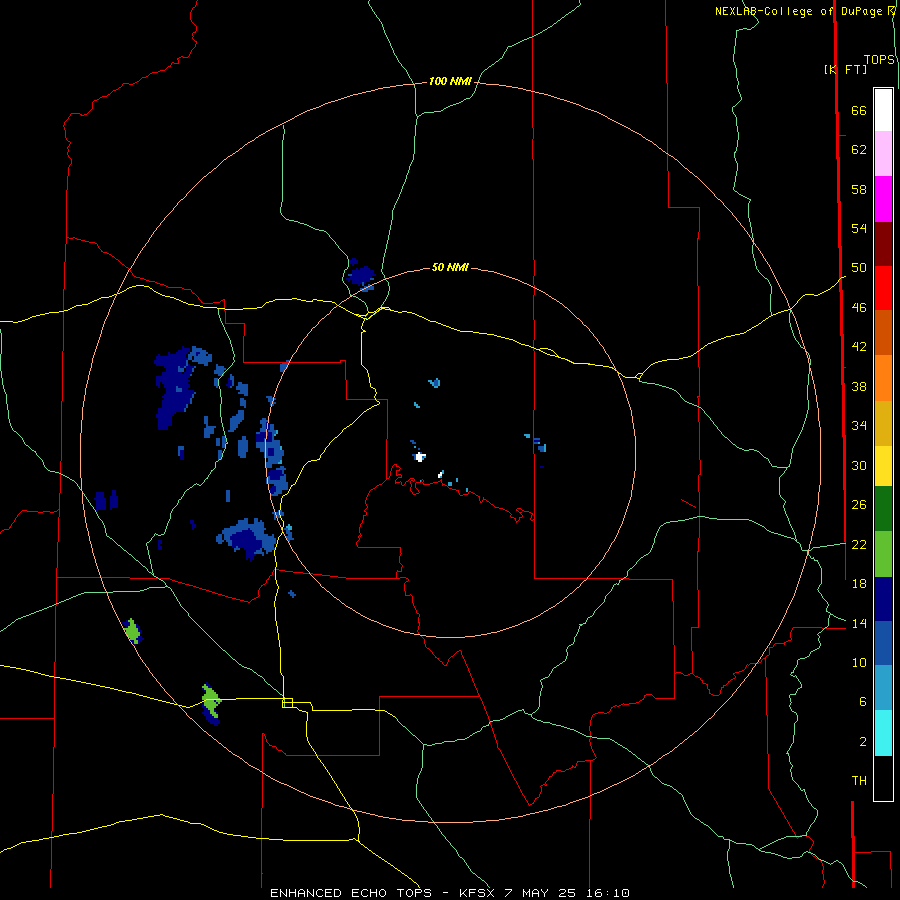900x900 pixels.
Task: Click the '42' legend value
Action: 859,346
